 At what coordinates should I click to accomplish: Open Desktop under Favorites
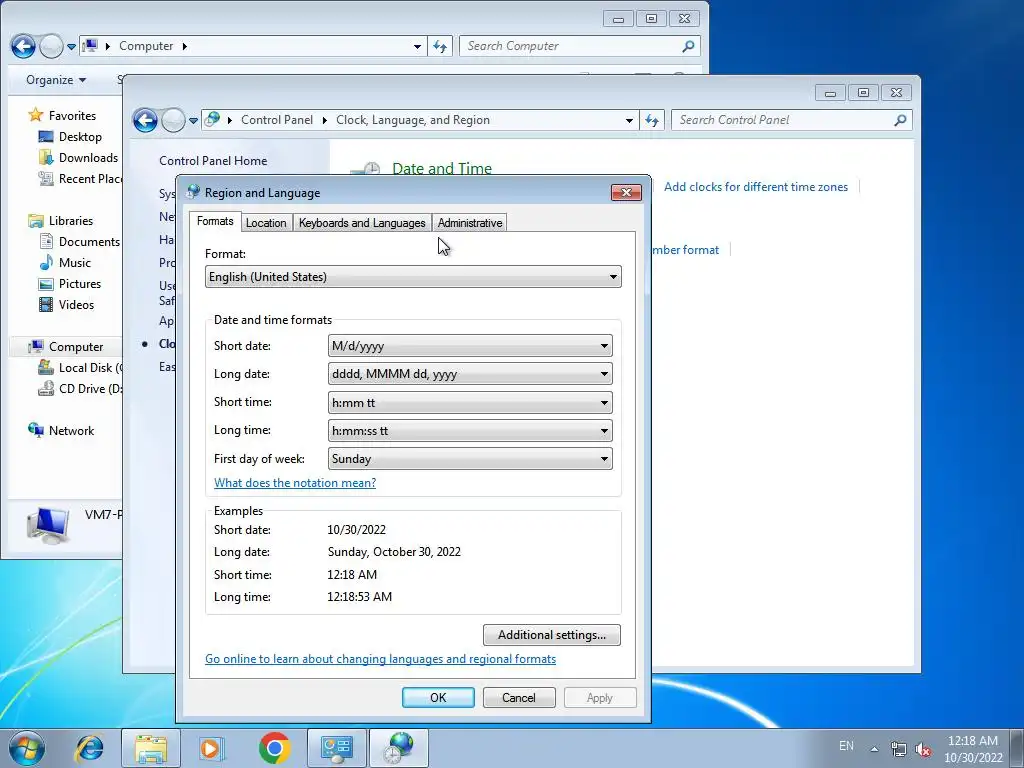(80, 136)
